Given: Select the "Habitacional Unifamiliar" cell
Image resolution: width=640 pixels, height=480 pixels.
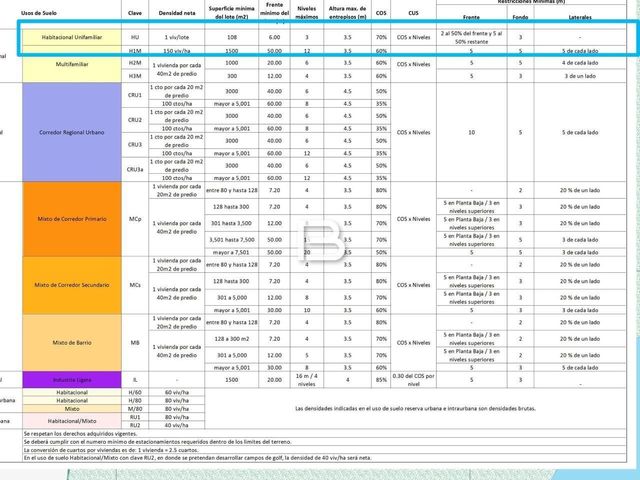Looking at the screenshot, I should 72,37.
